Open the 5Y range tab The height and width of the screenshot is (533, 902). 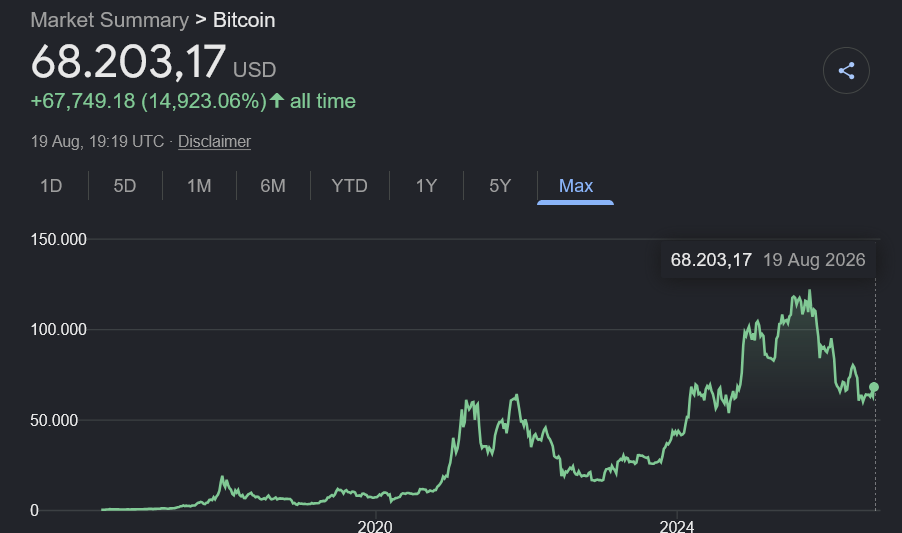tap(500, 186)
